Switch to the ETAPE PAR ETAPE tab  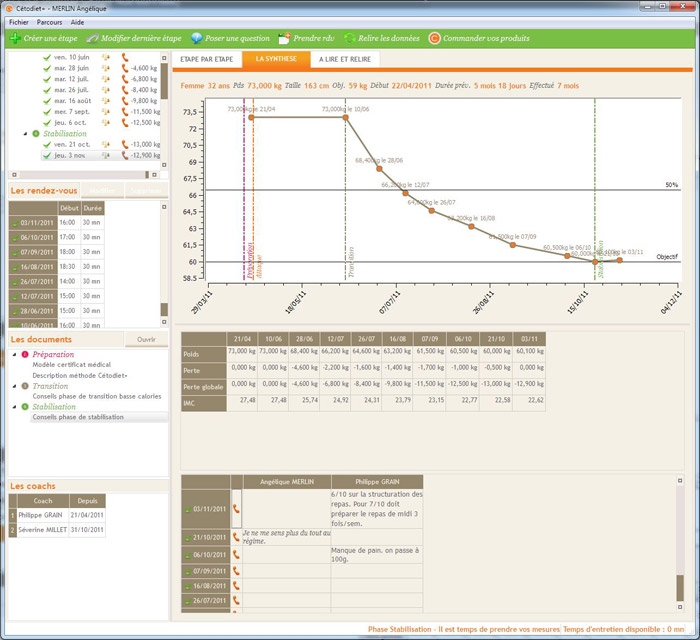coord(207,59)
